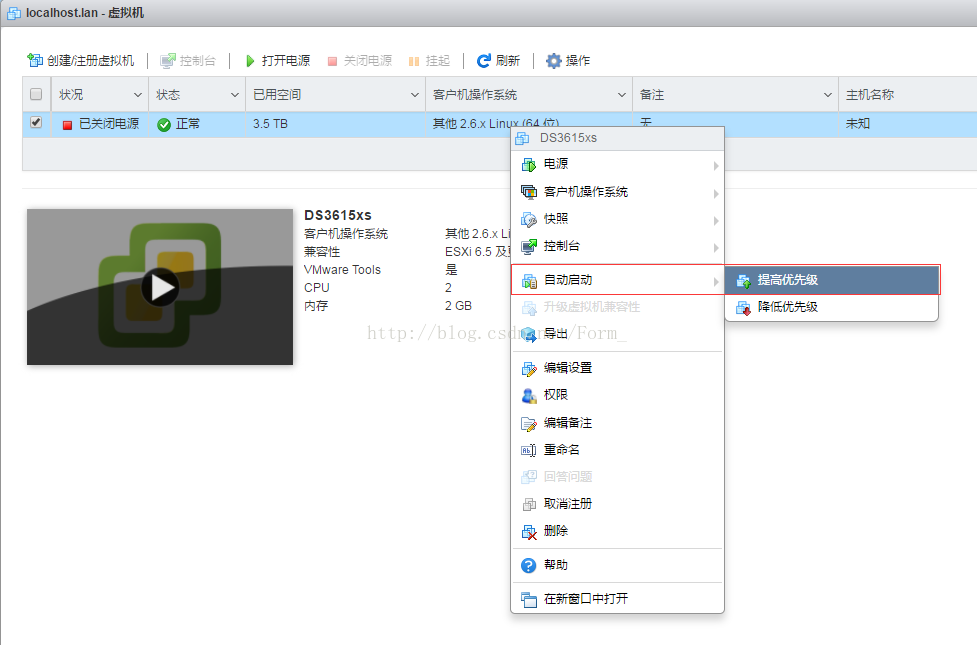
Task: Click the 刷新 refresh icon
Action: click(484, 61)
